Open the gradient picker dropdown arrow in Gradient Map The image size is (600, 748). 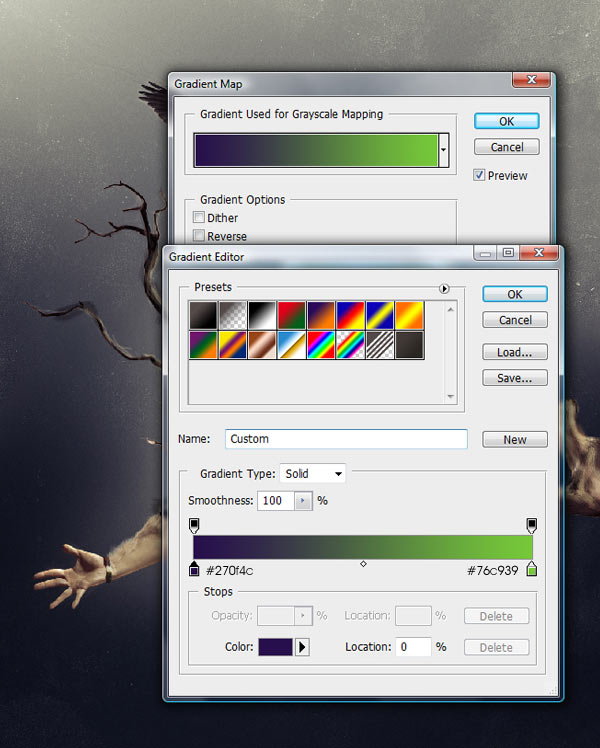[444, 150]
